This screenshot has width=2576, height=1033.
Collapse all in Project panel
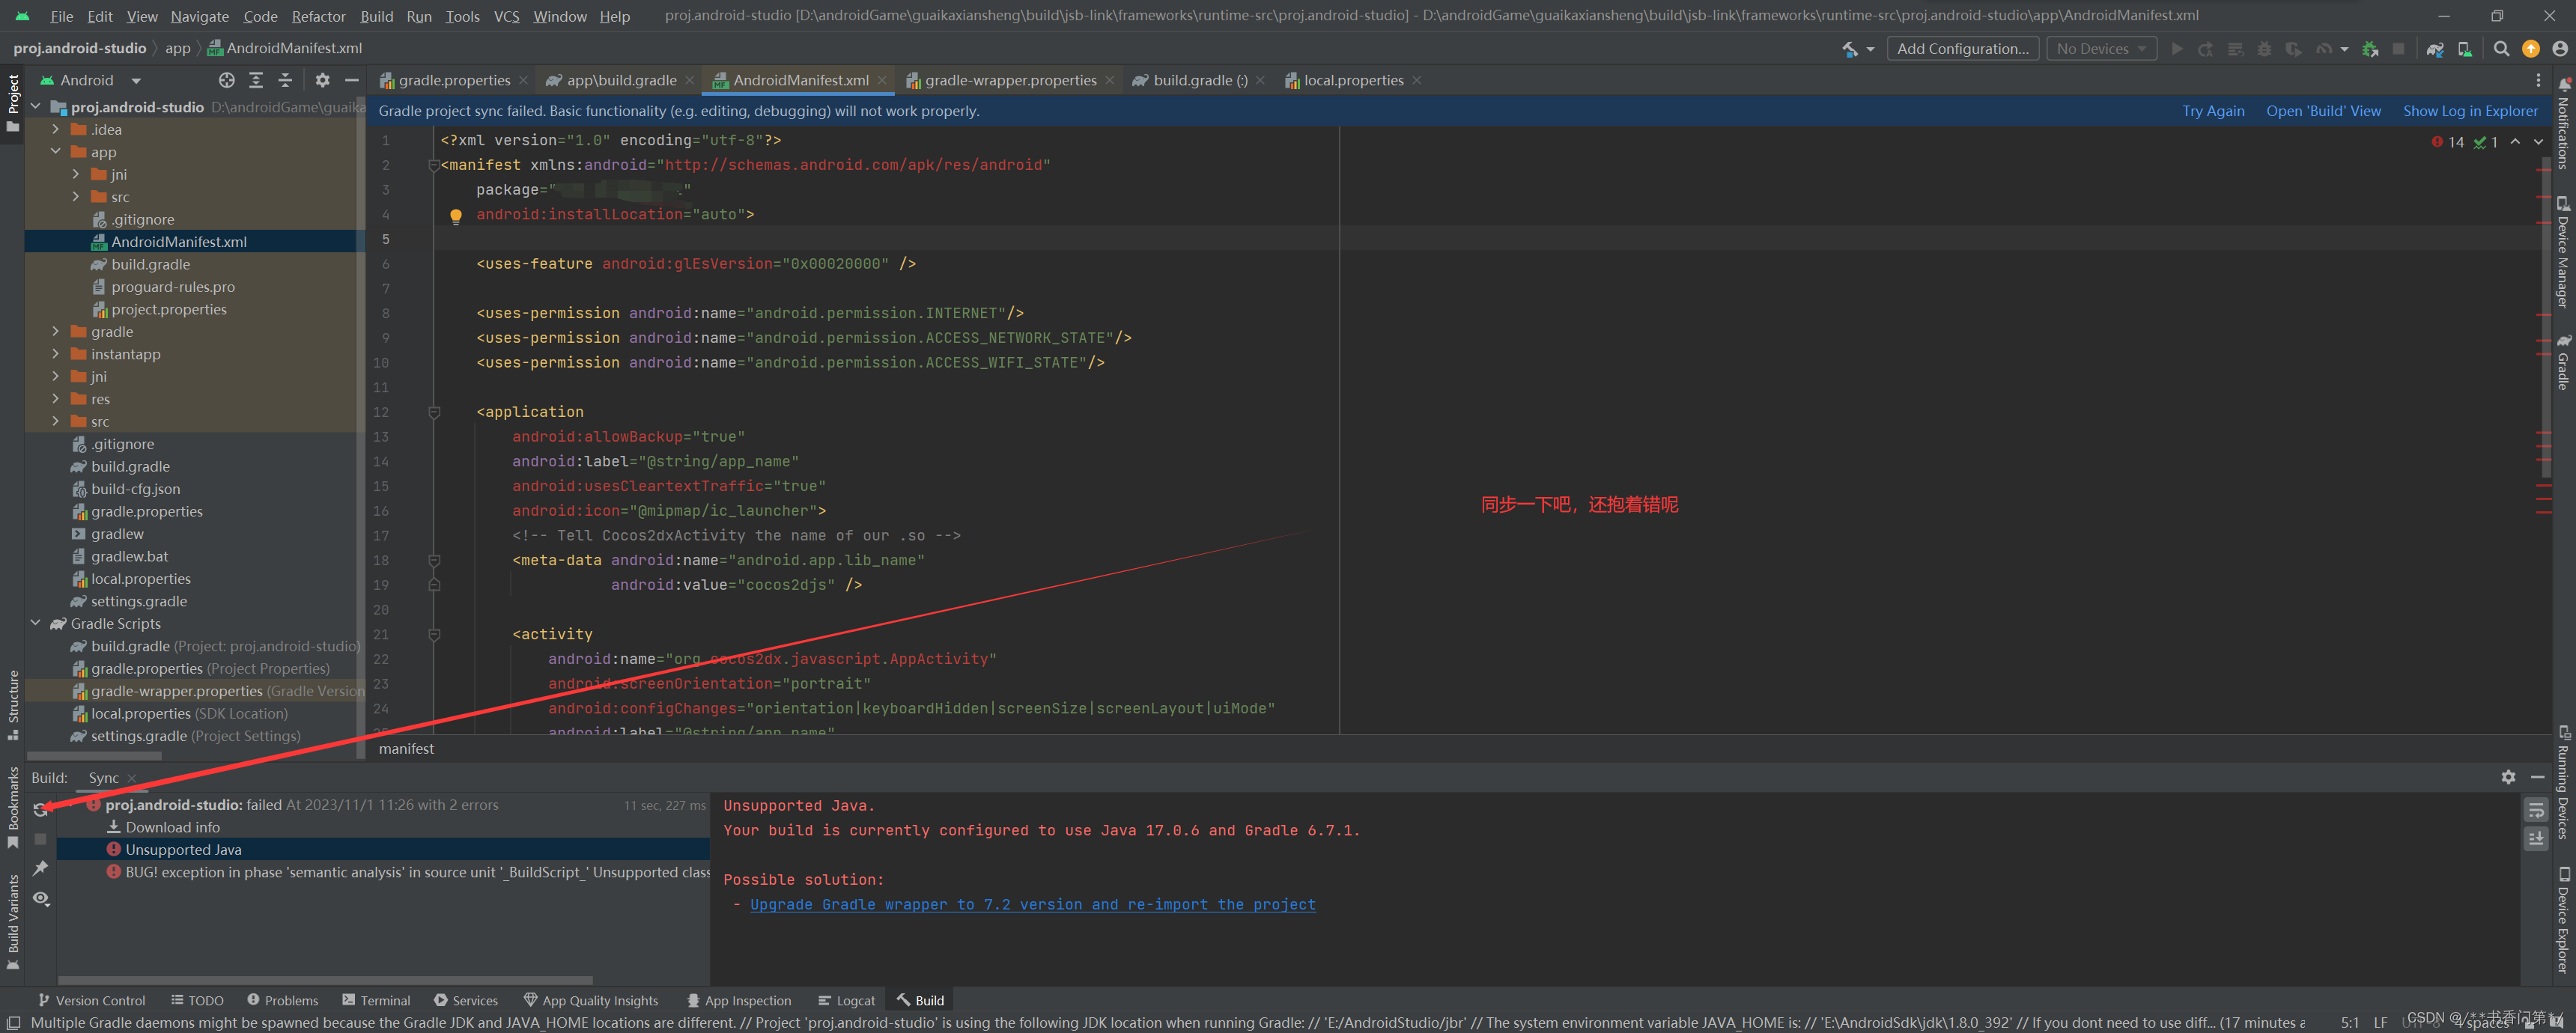[x=285, y=80]
